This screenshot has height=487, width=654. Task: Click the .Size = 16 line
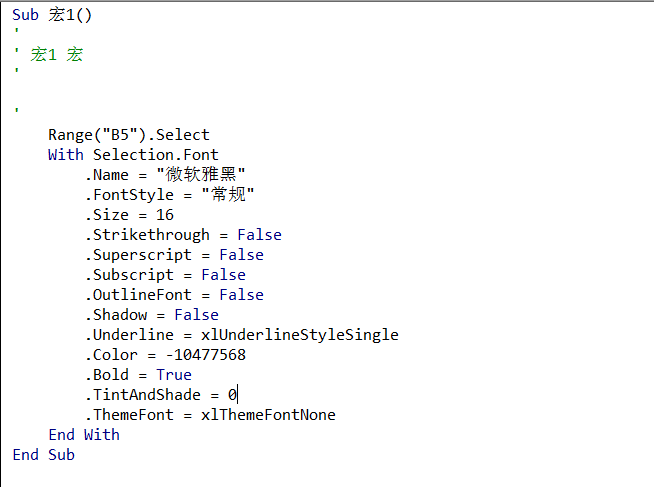tap(129, 215)
